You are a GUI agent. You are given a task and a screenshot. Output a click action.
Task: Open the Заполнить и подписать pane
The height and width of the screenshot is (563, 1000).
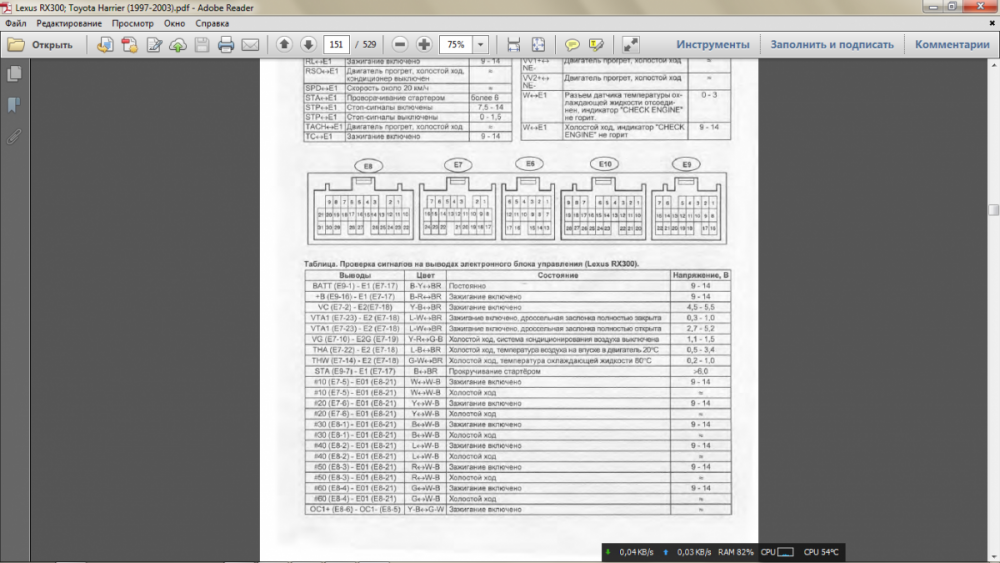(x=831, y=45)
